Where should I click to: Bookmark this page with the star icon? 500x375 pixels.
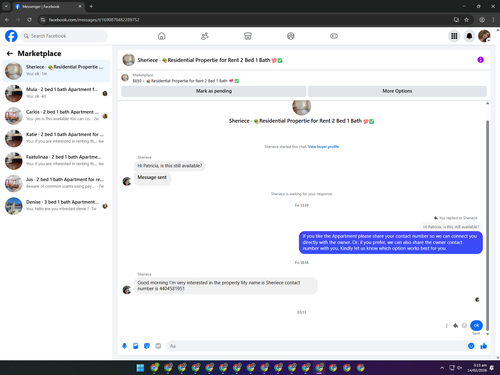point(466,20)
